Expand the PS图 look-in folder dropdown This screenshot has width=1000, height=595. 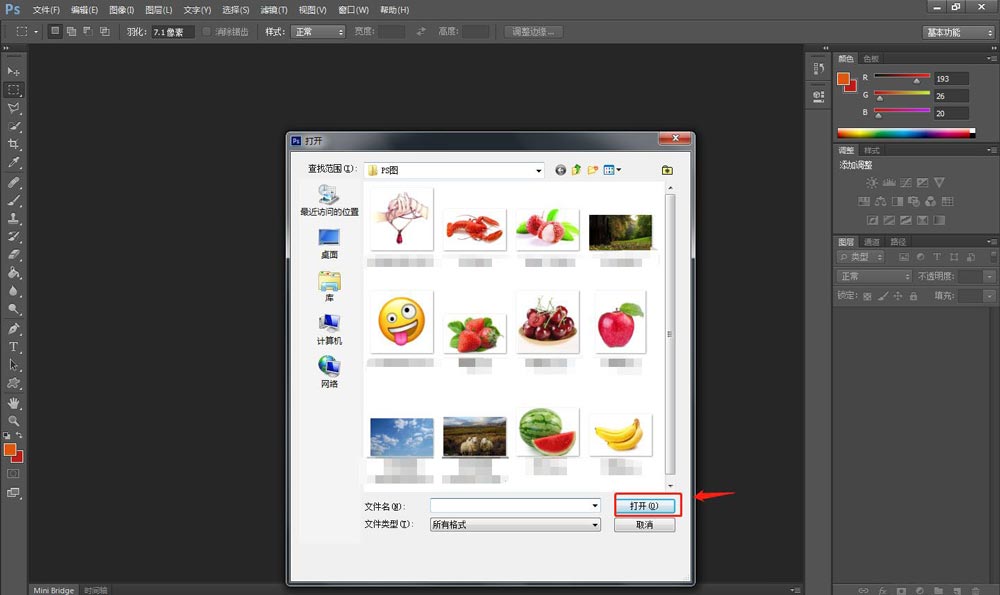pos(539,170)
